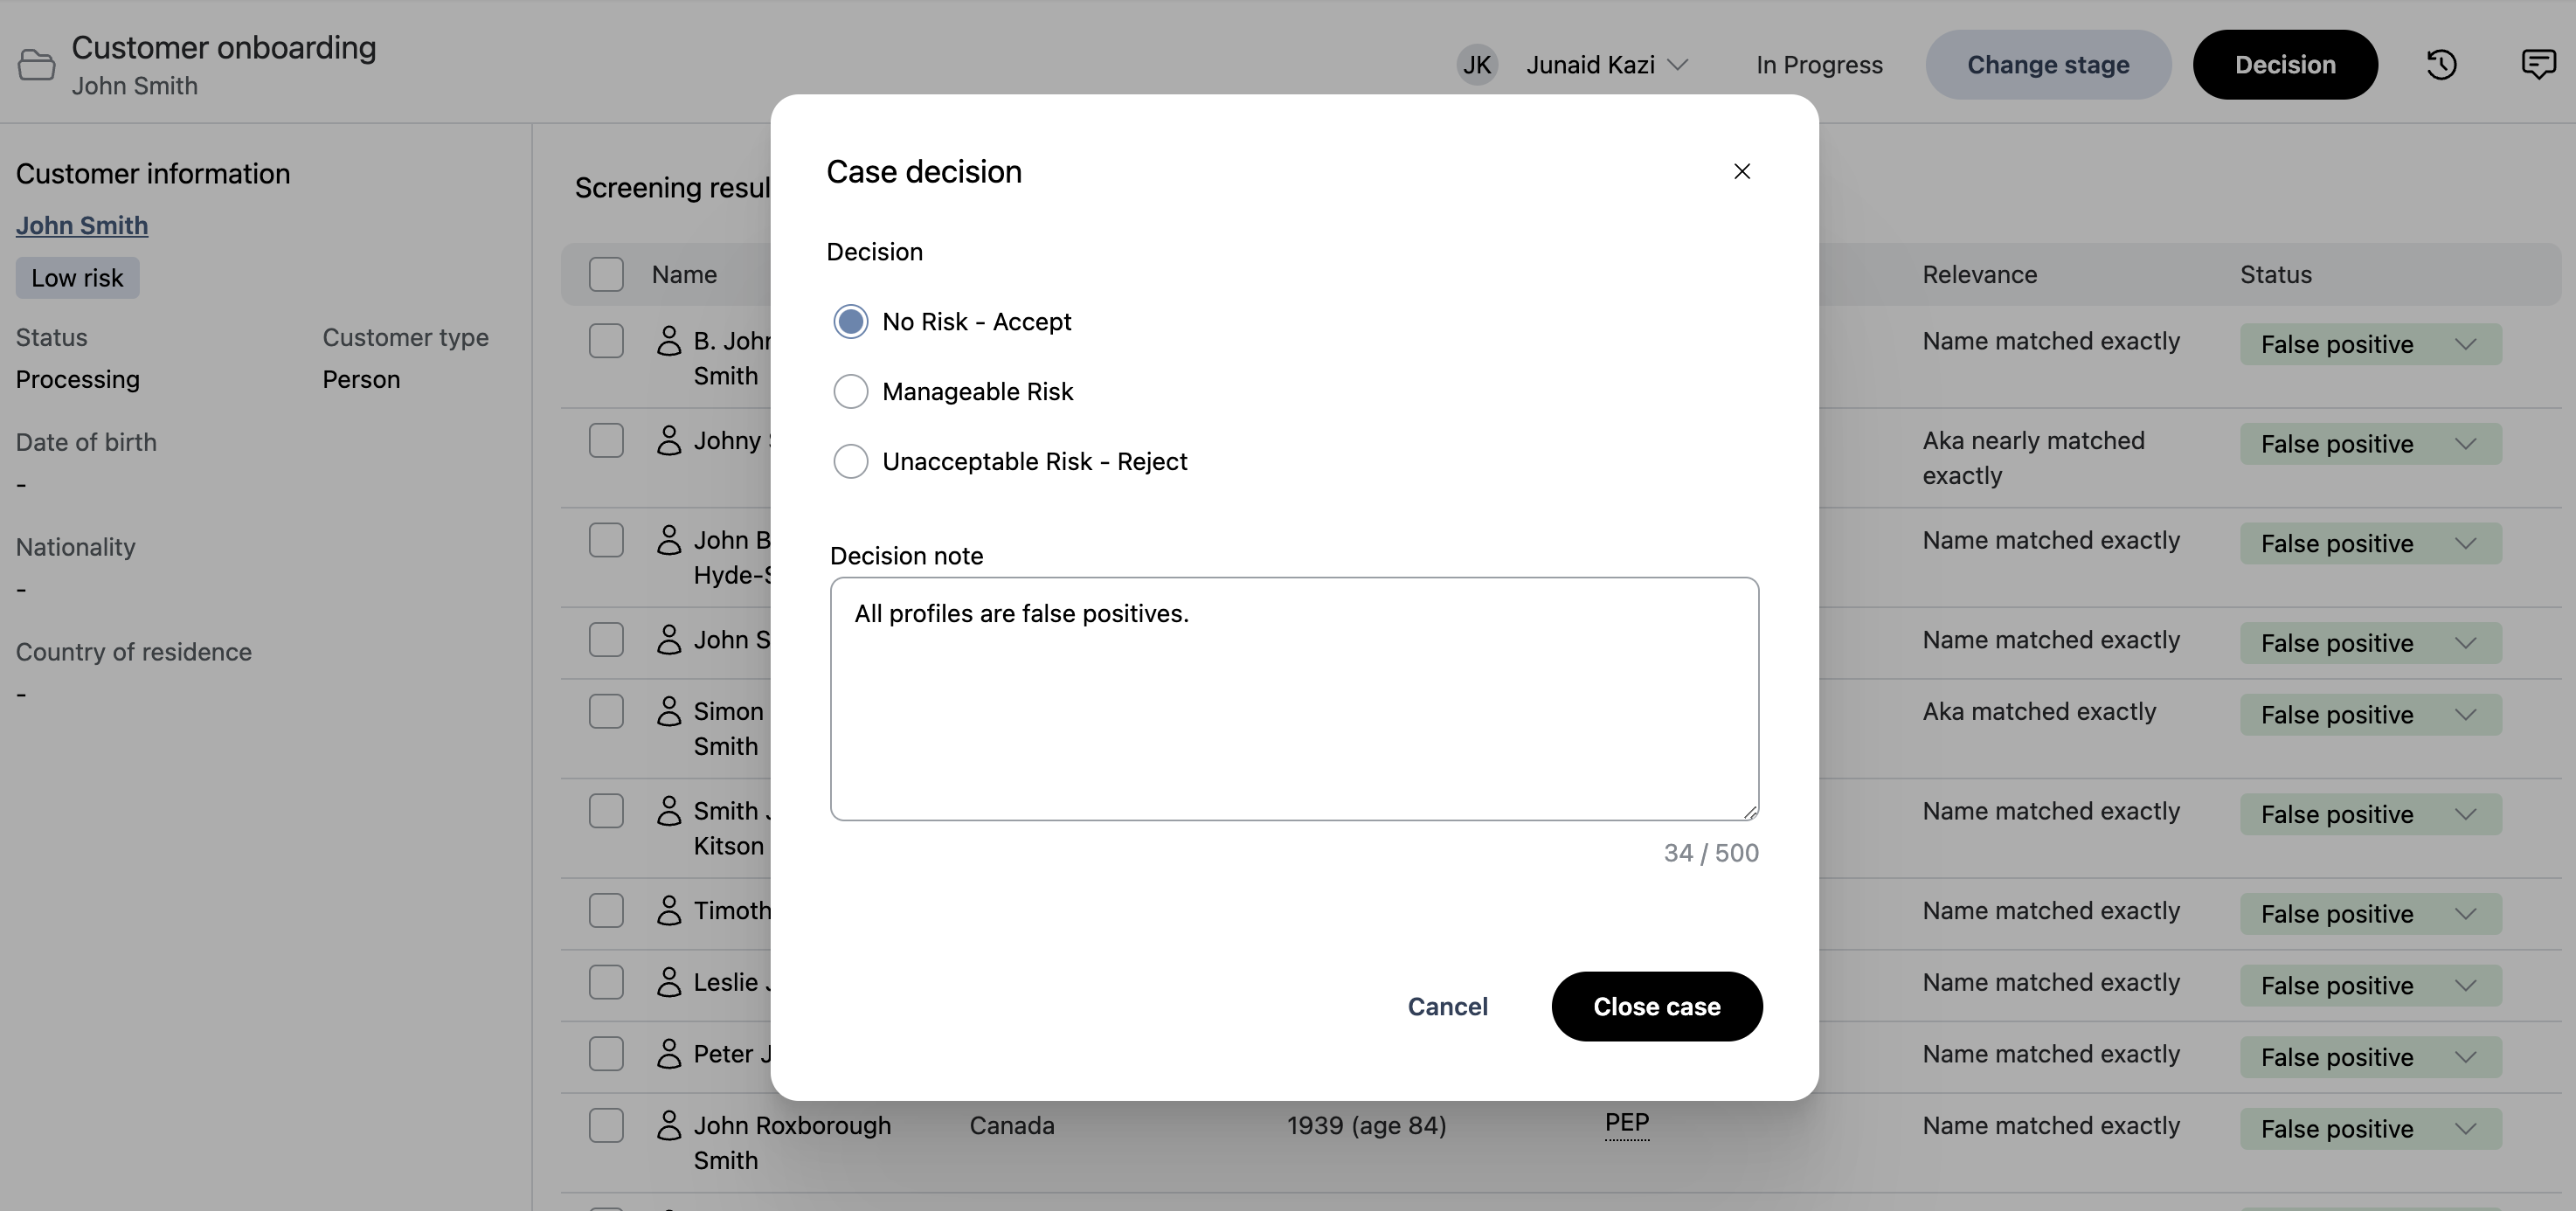Viewport: 2576px width, 1211px height.
Task: Open the case history clock icon
Action: (2441, 65)
